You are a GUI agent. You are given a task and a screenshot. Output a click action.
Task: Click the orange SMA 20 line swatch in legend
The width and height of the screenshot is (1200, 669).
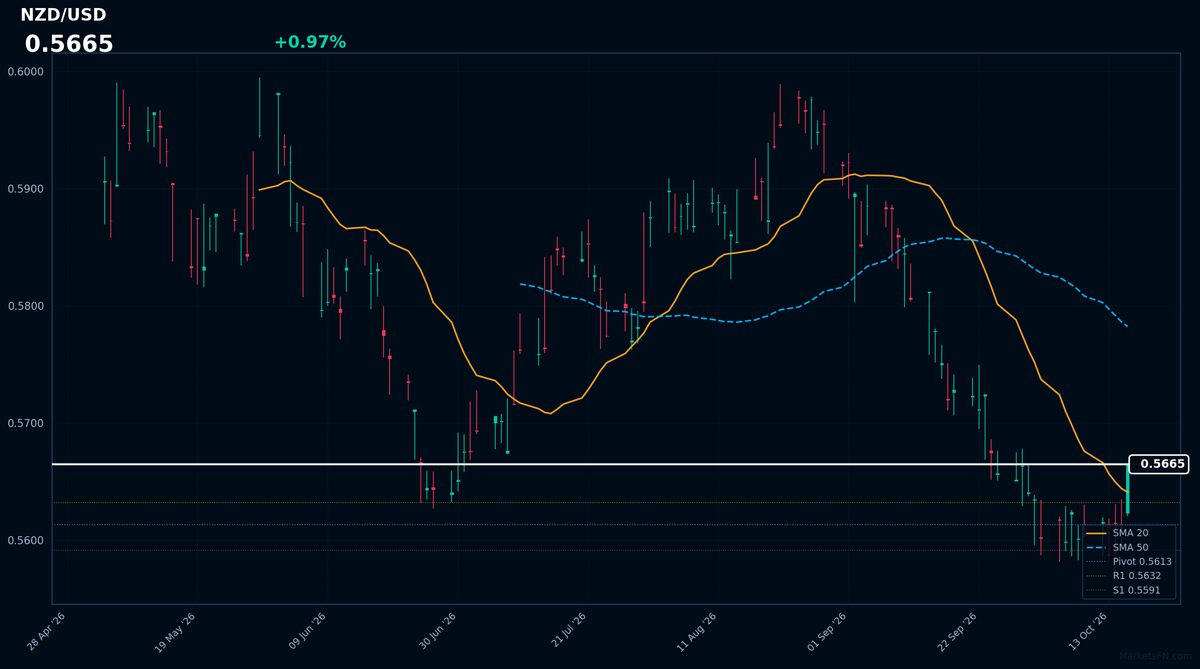click(x=1096, y=533)
